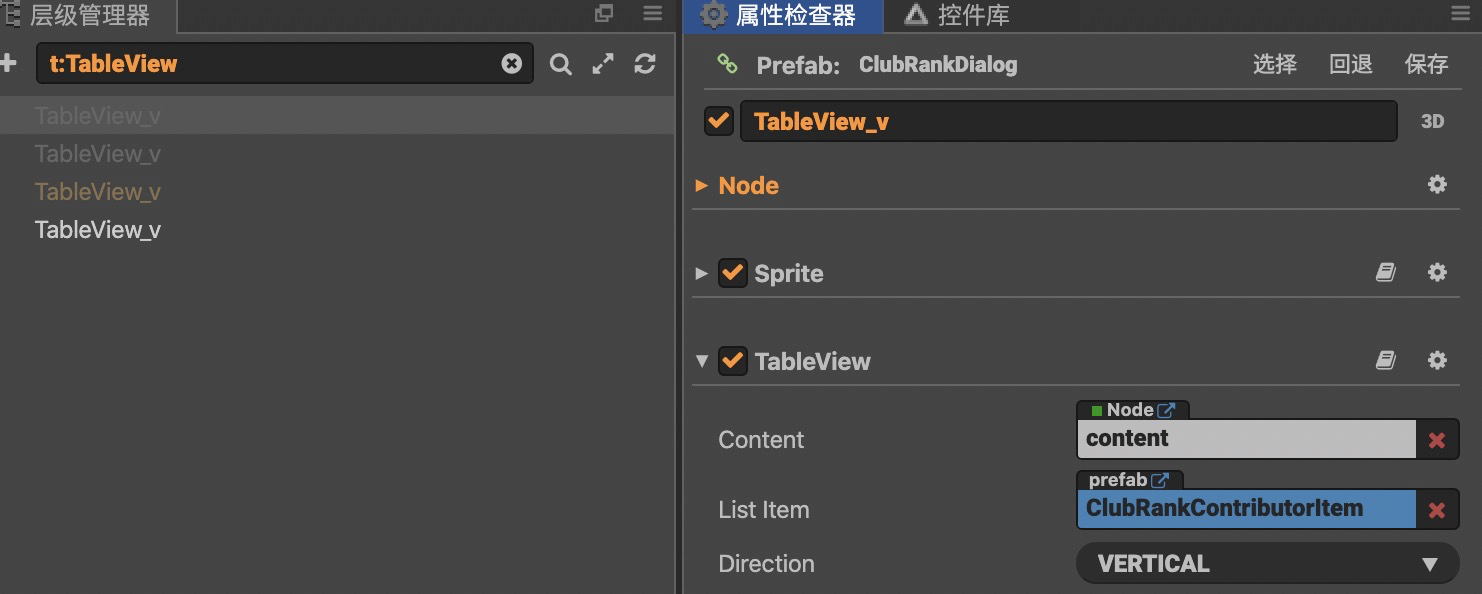Disable the TableView_v node active checkbox

pyautogui.click(x=719, y=121)
